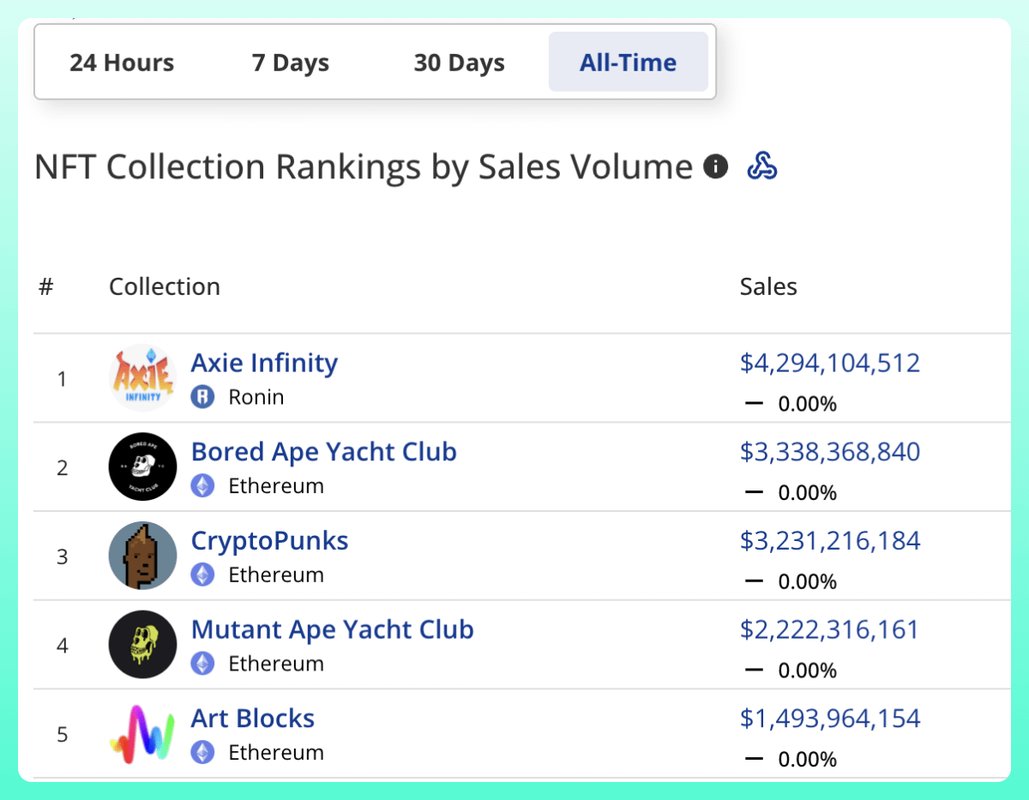
Task: Open Mutant Ape Yacht Club link
Action: 332,629
